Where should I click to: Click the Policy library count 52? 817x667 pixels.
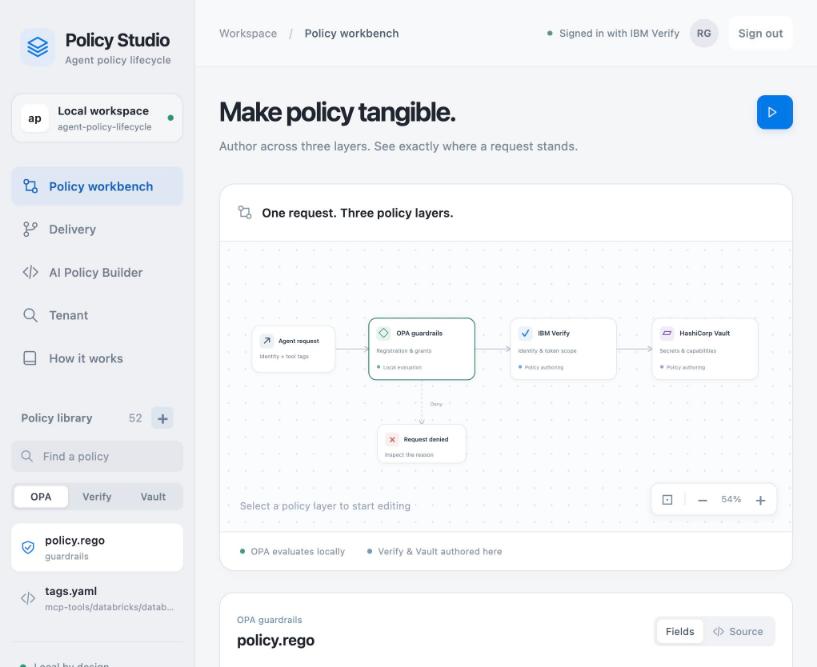tap(135, 418)
